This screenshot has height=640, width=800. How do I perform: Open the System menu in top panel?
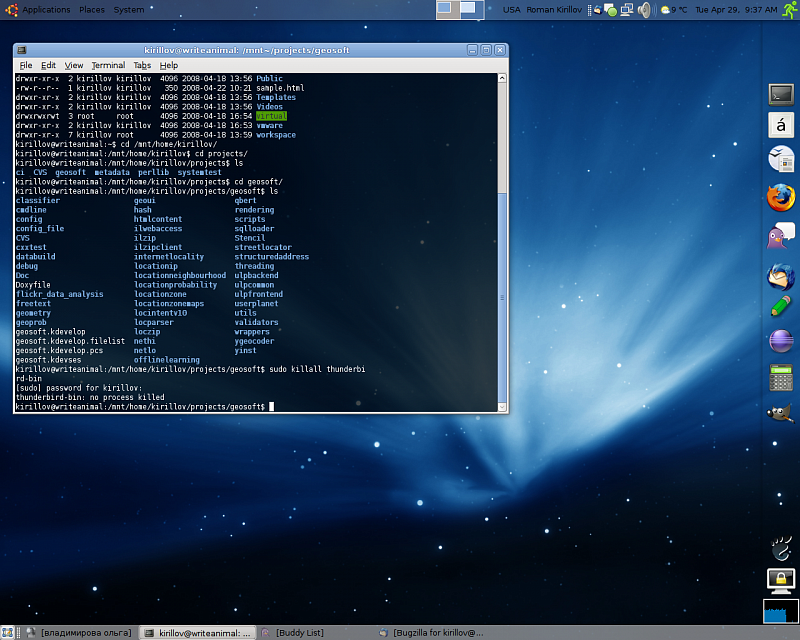click(128, 10)
